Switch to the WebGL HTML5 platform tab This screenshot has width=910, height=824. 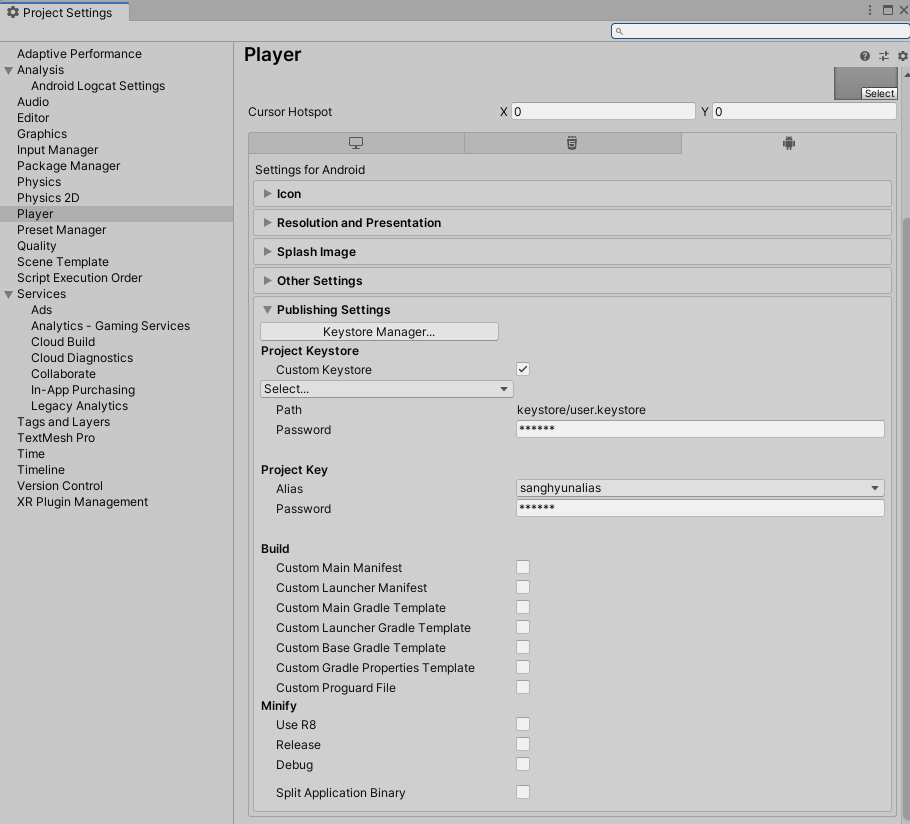pyautogui.click(x=572, y=143)
